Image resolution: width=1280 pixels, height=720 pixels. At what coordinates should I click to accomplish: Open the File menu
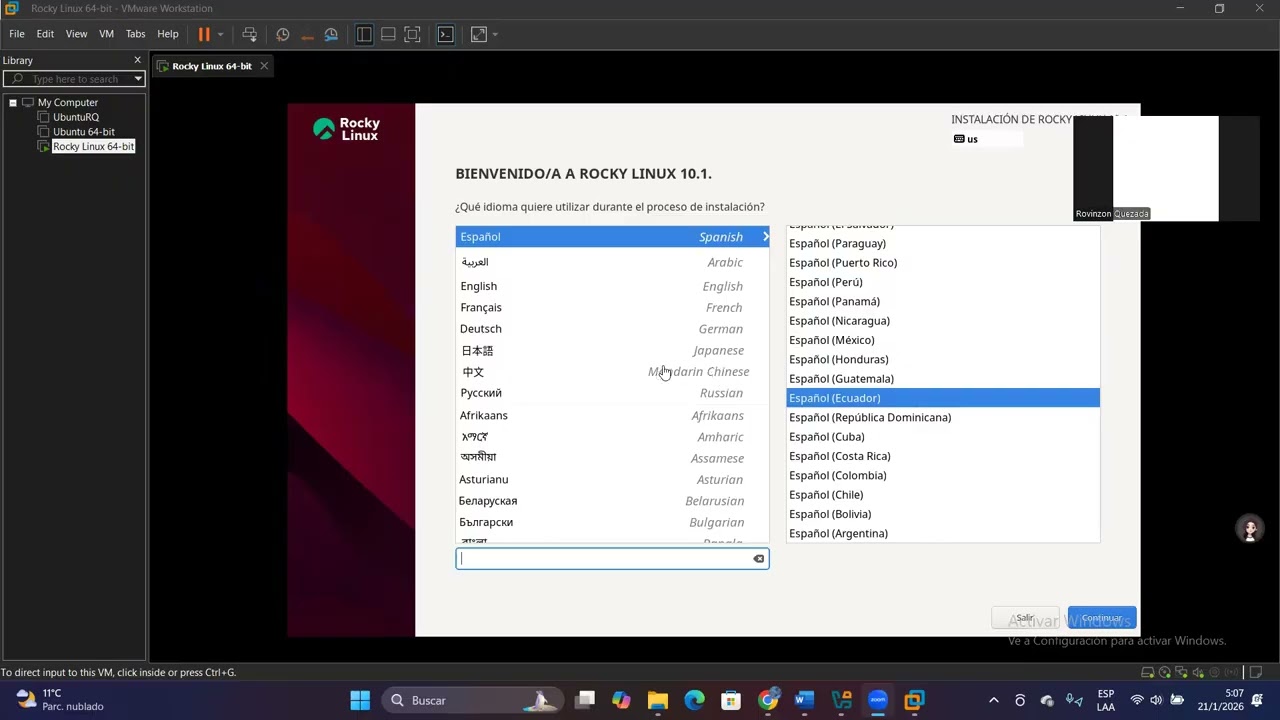17,34
